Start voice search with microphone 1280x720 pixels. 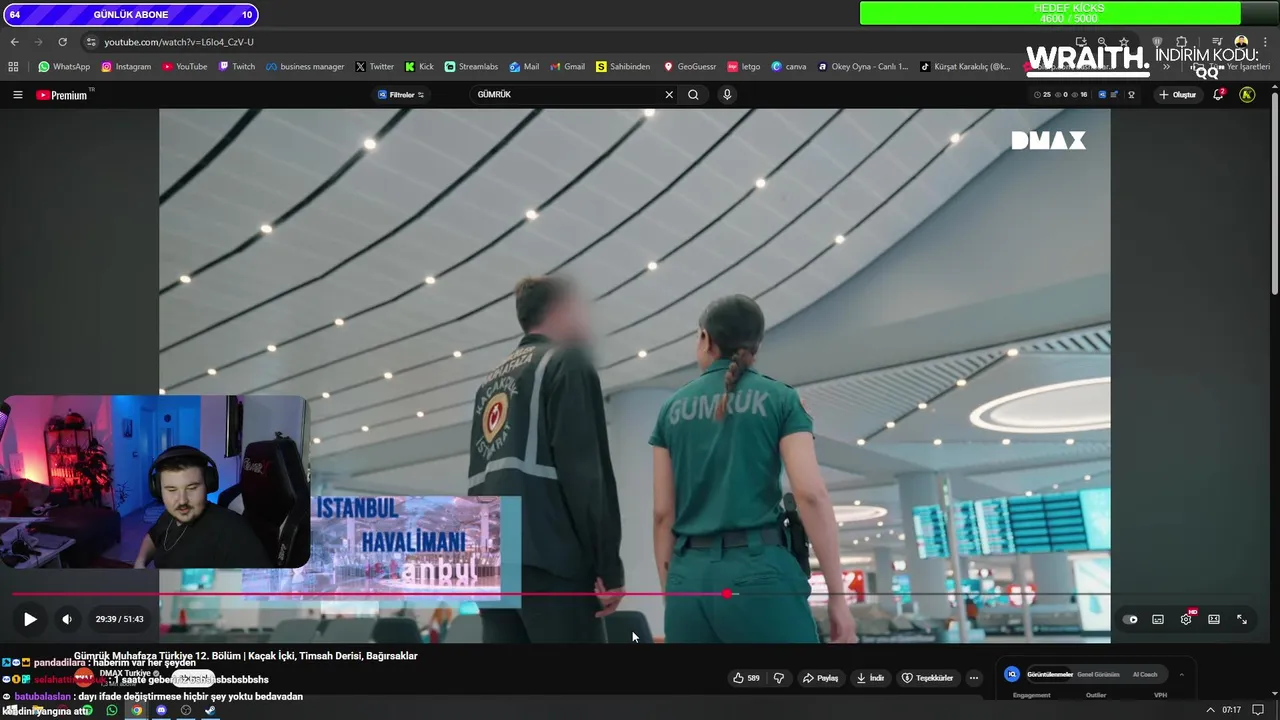tap(727, 95)
